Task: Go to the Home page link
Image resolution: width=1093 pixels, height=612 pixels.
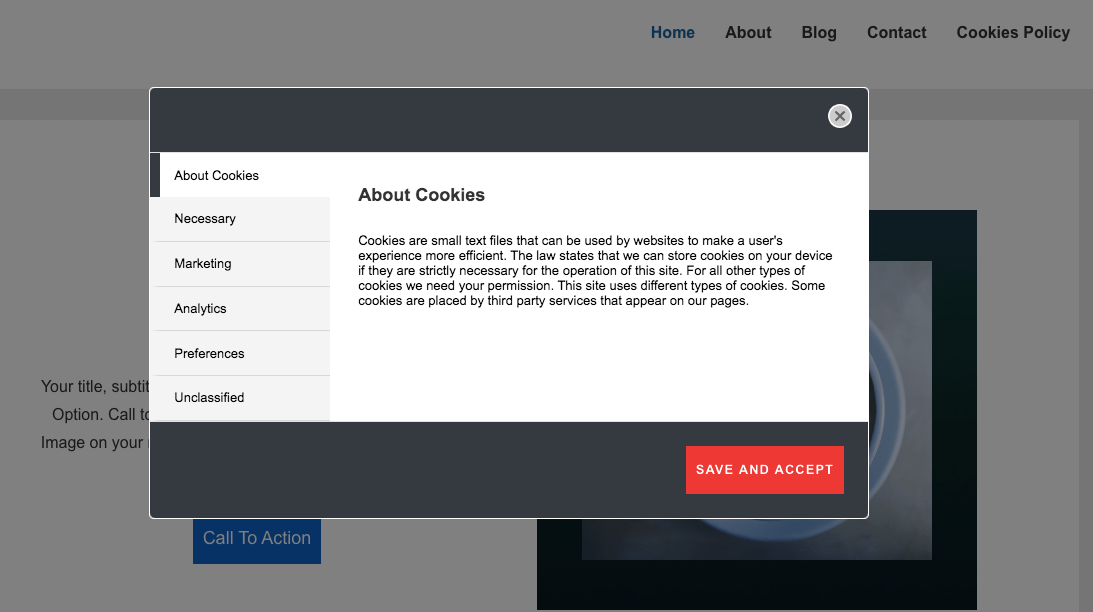Action: click(673, 33)
